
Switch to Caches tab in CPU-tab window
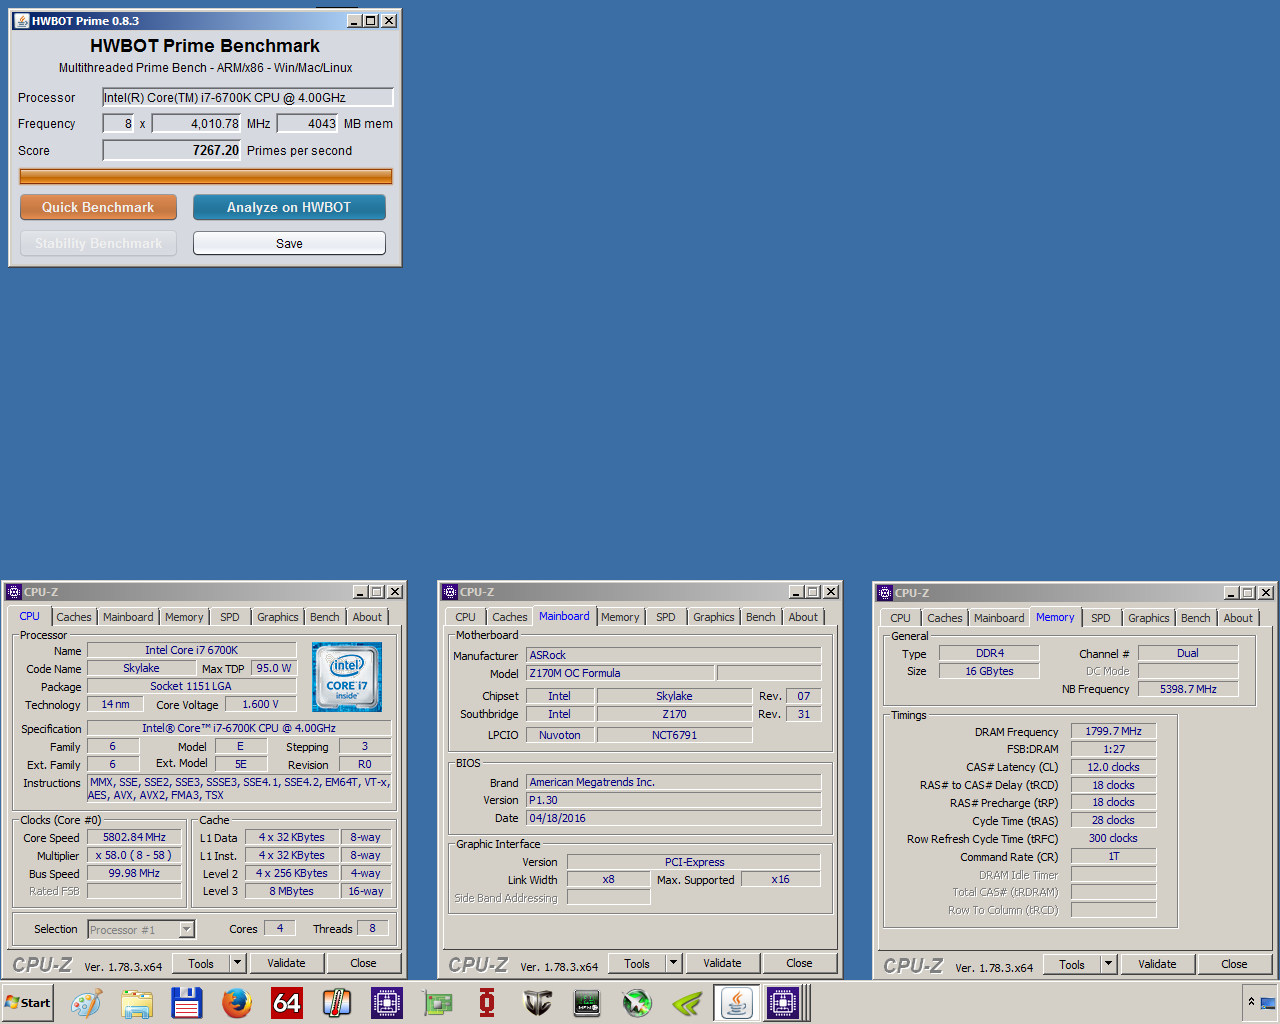(x=73, y=617)
